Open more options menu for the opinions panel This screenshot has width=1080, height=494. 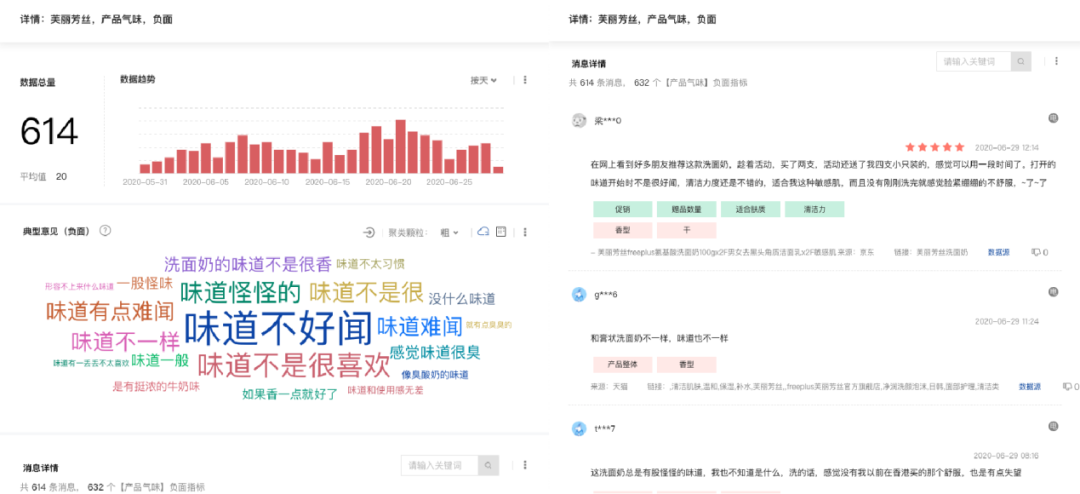click(523, 232)
